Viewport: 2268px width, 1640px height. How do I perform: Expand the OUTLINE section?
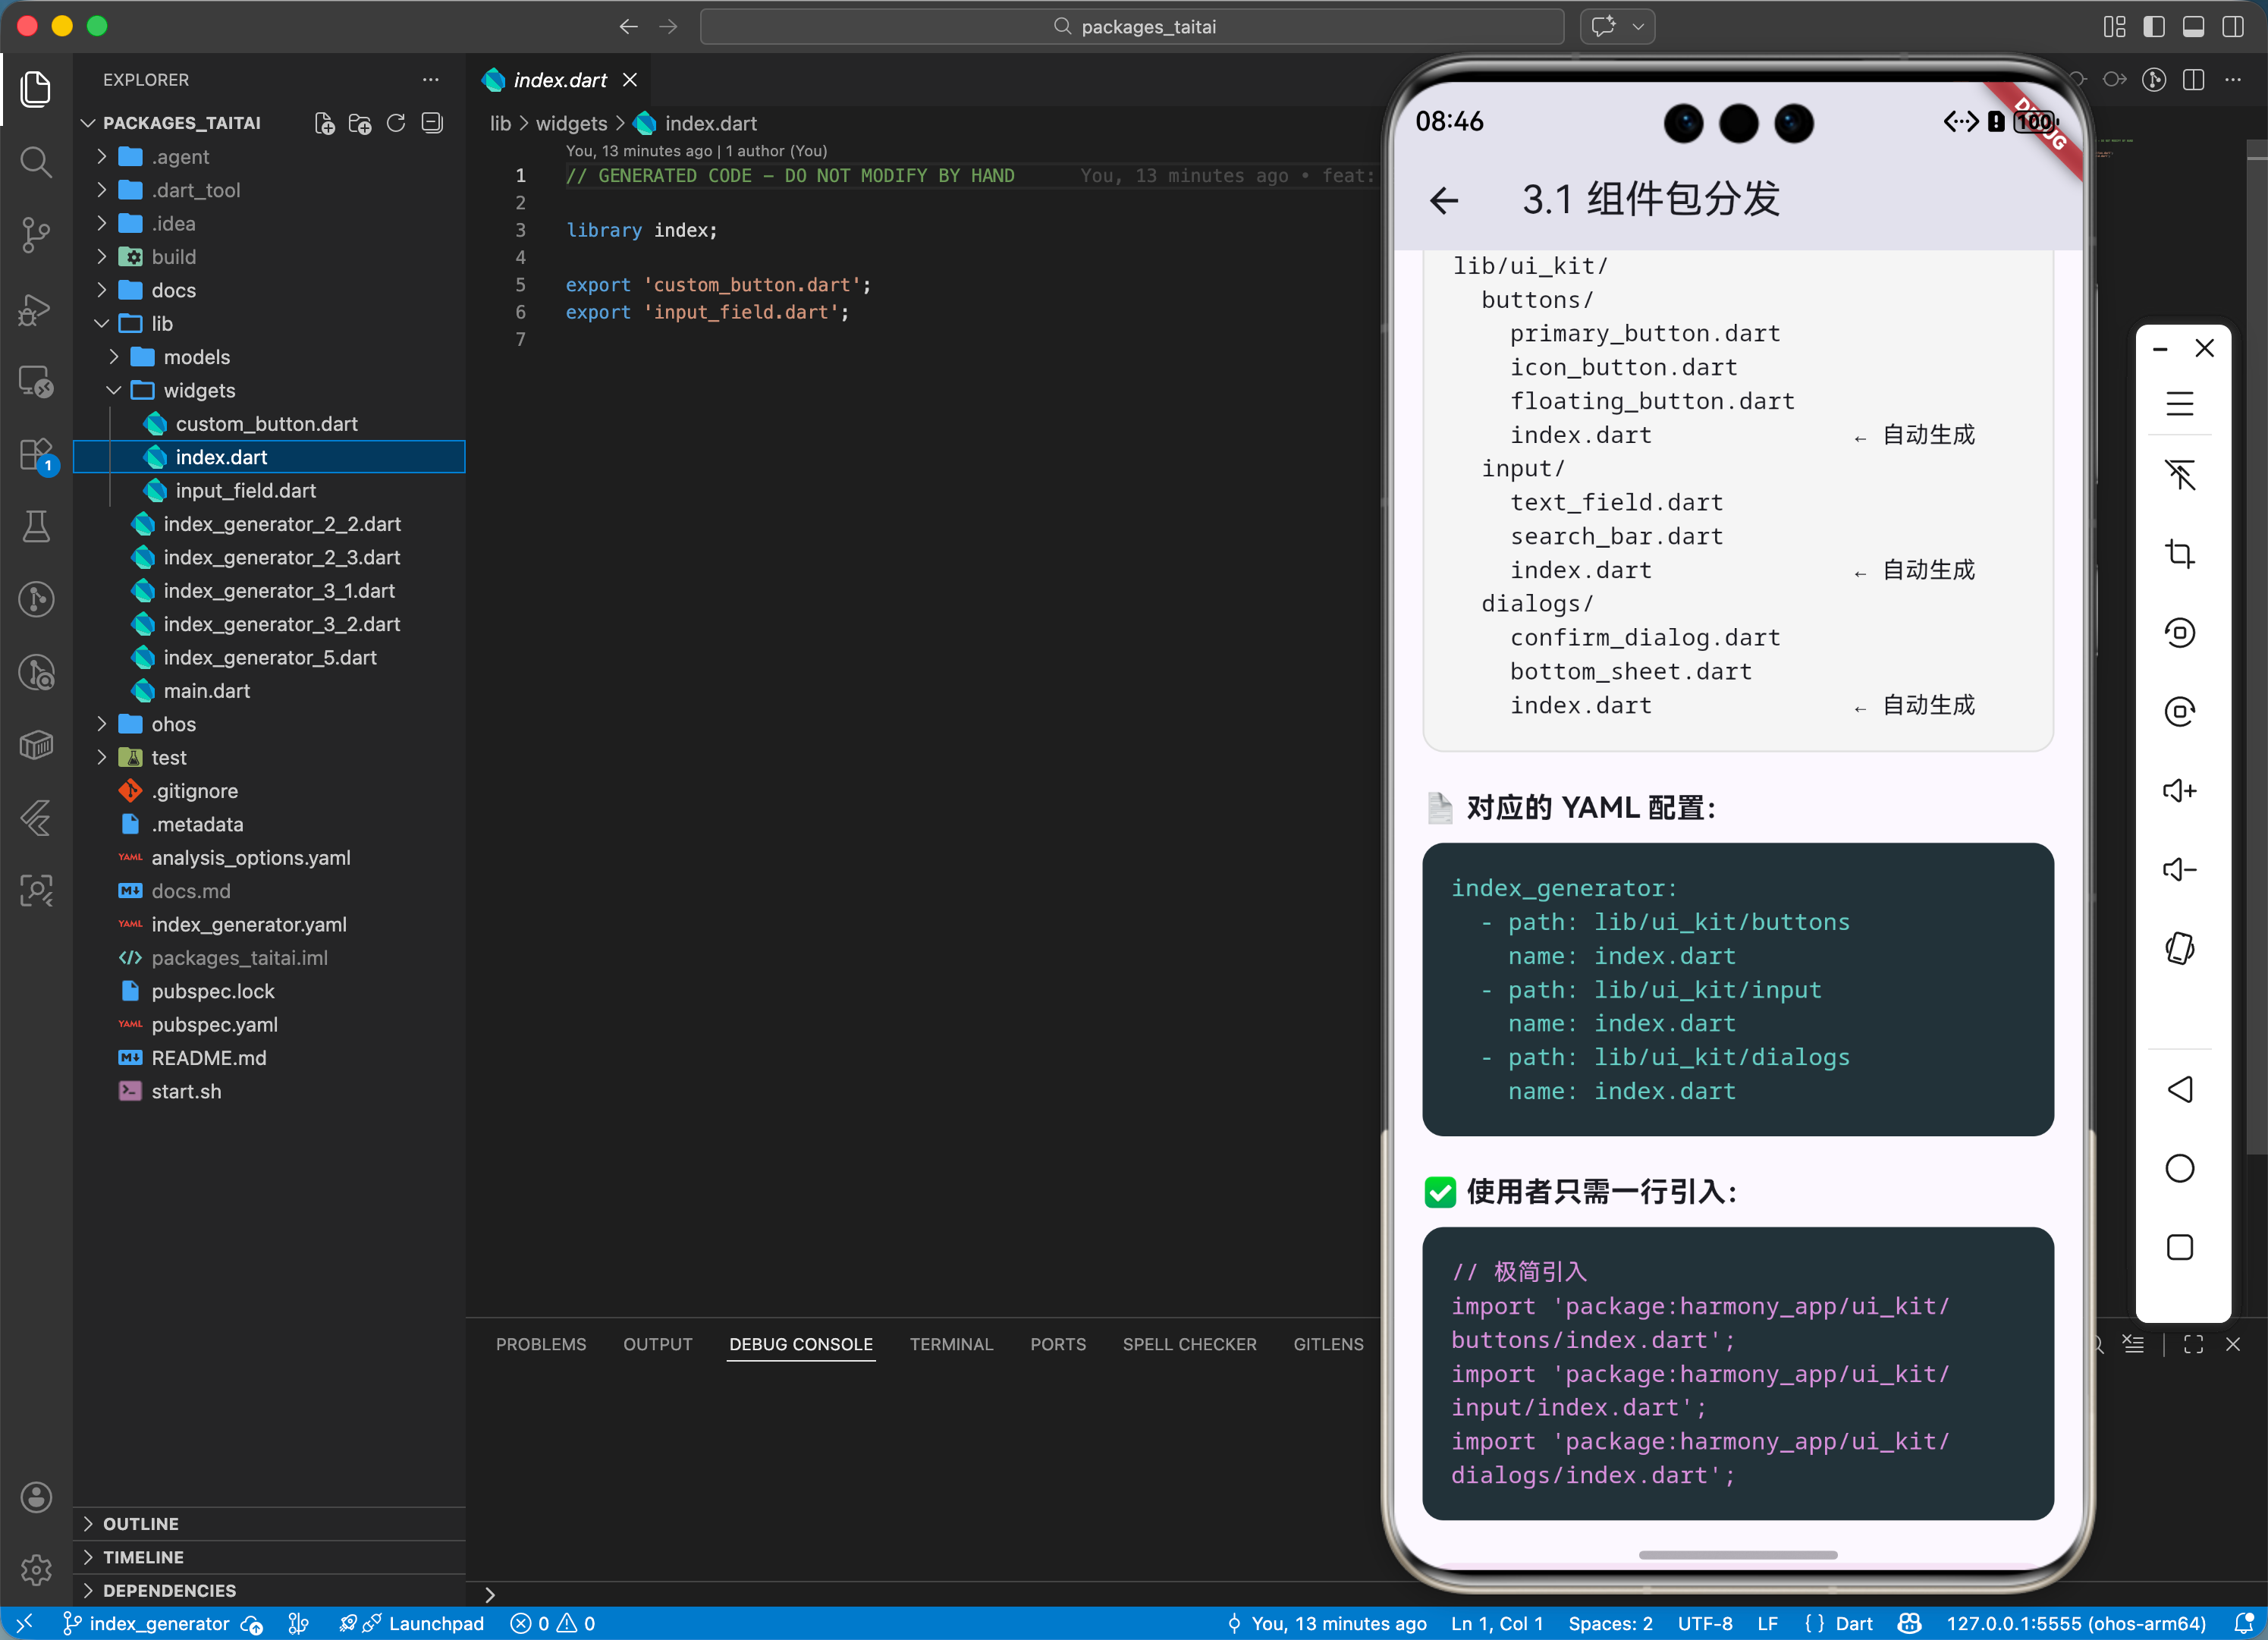pyautogui.click(x=141, y=1523)
